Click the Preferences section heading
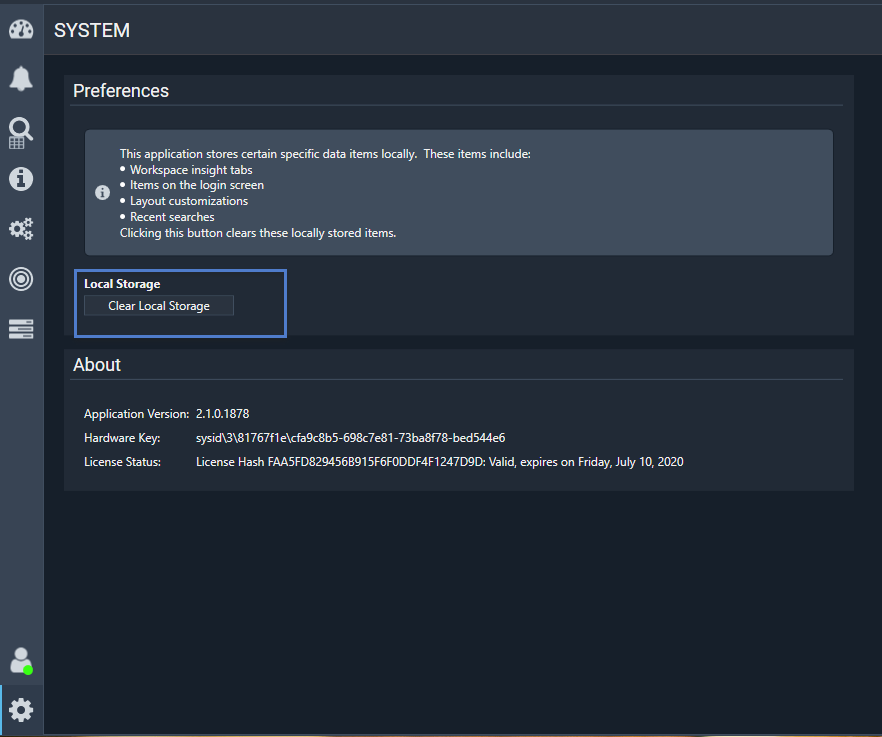The height and width of the screenshot is (737, 882). tap(121, 91)
